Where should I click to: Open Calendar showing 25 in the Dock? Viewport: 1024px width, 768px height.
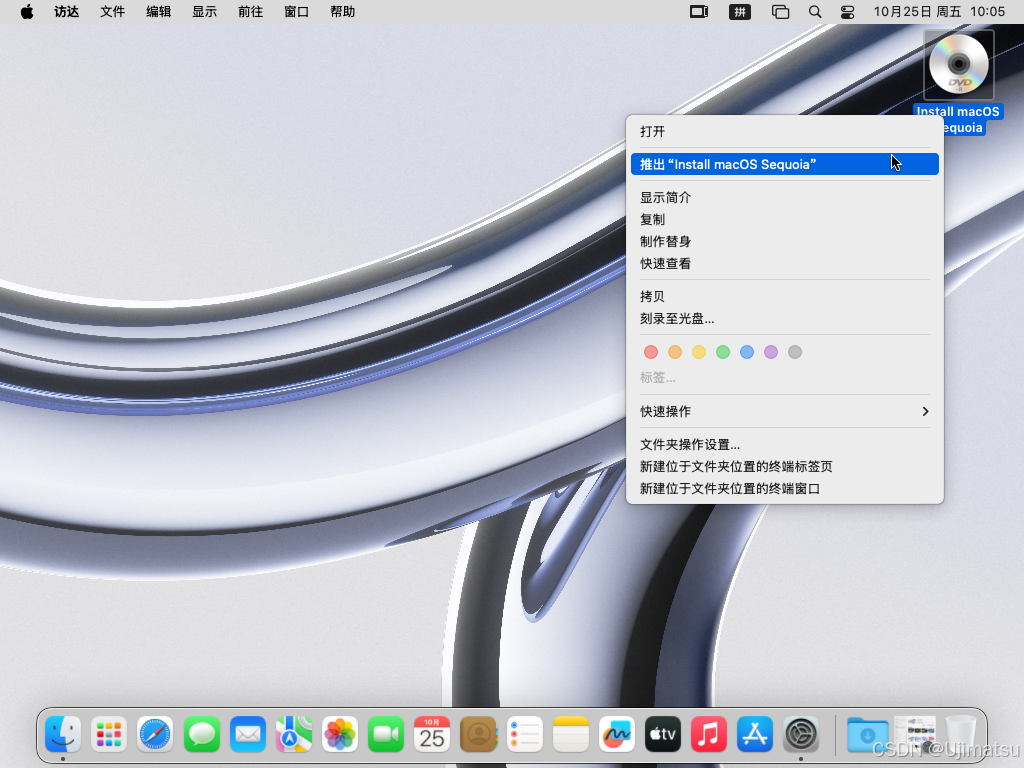432,734
